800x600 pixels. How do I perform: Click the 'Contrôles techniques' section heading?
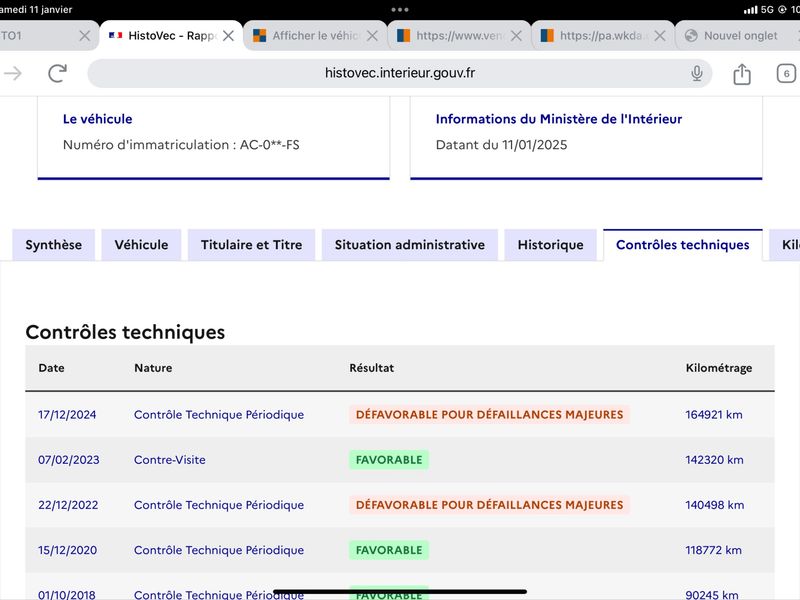[125, 332]
